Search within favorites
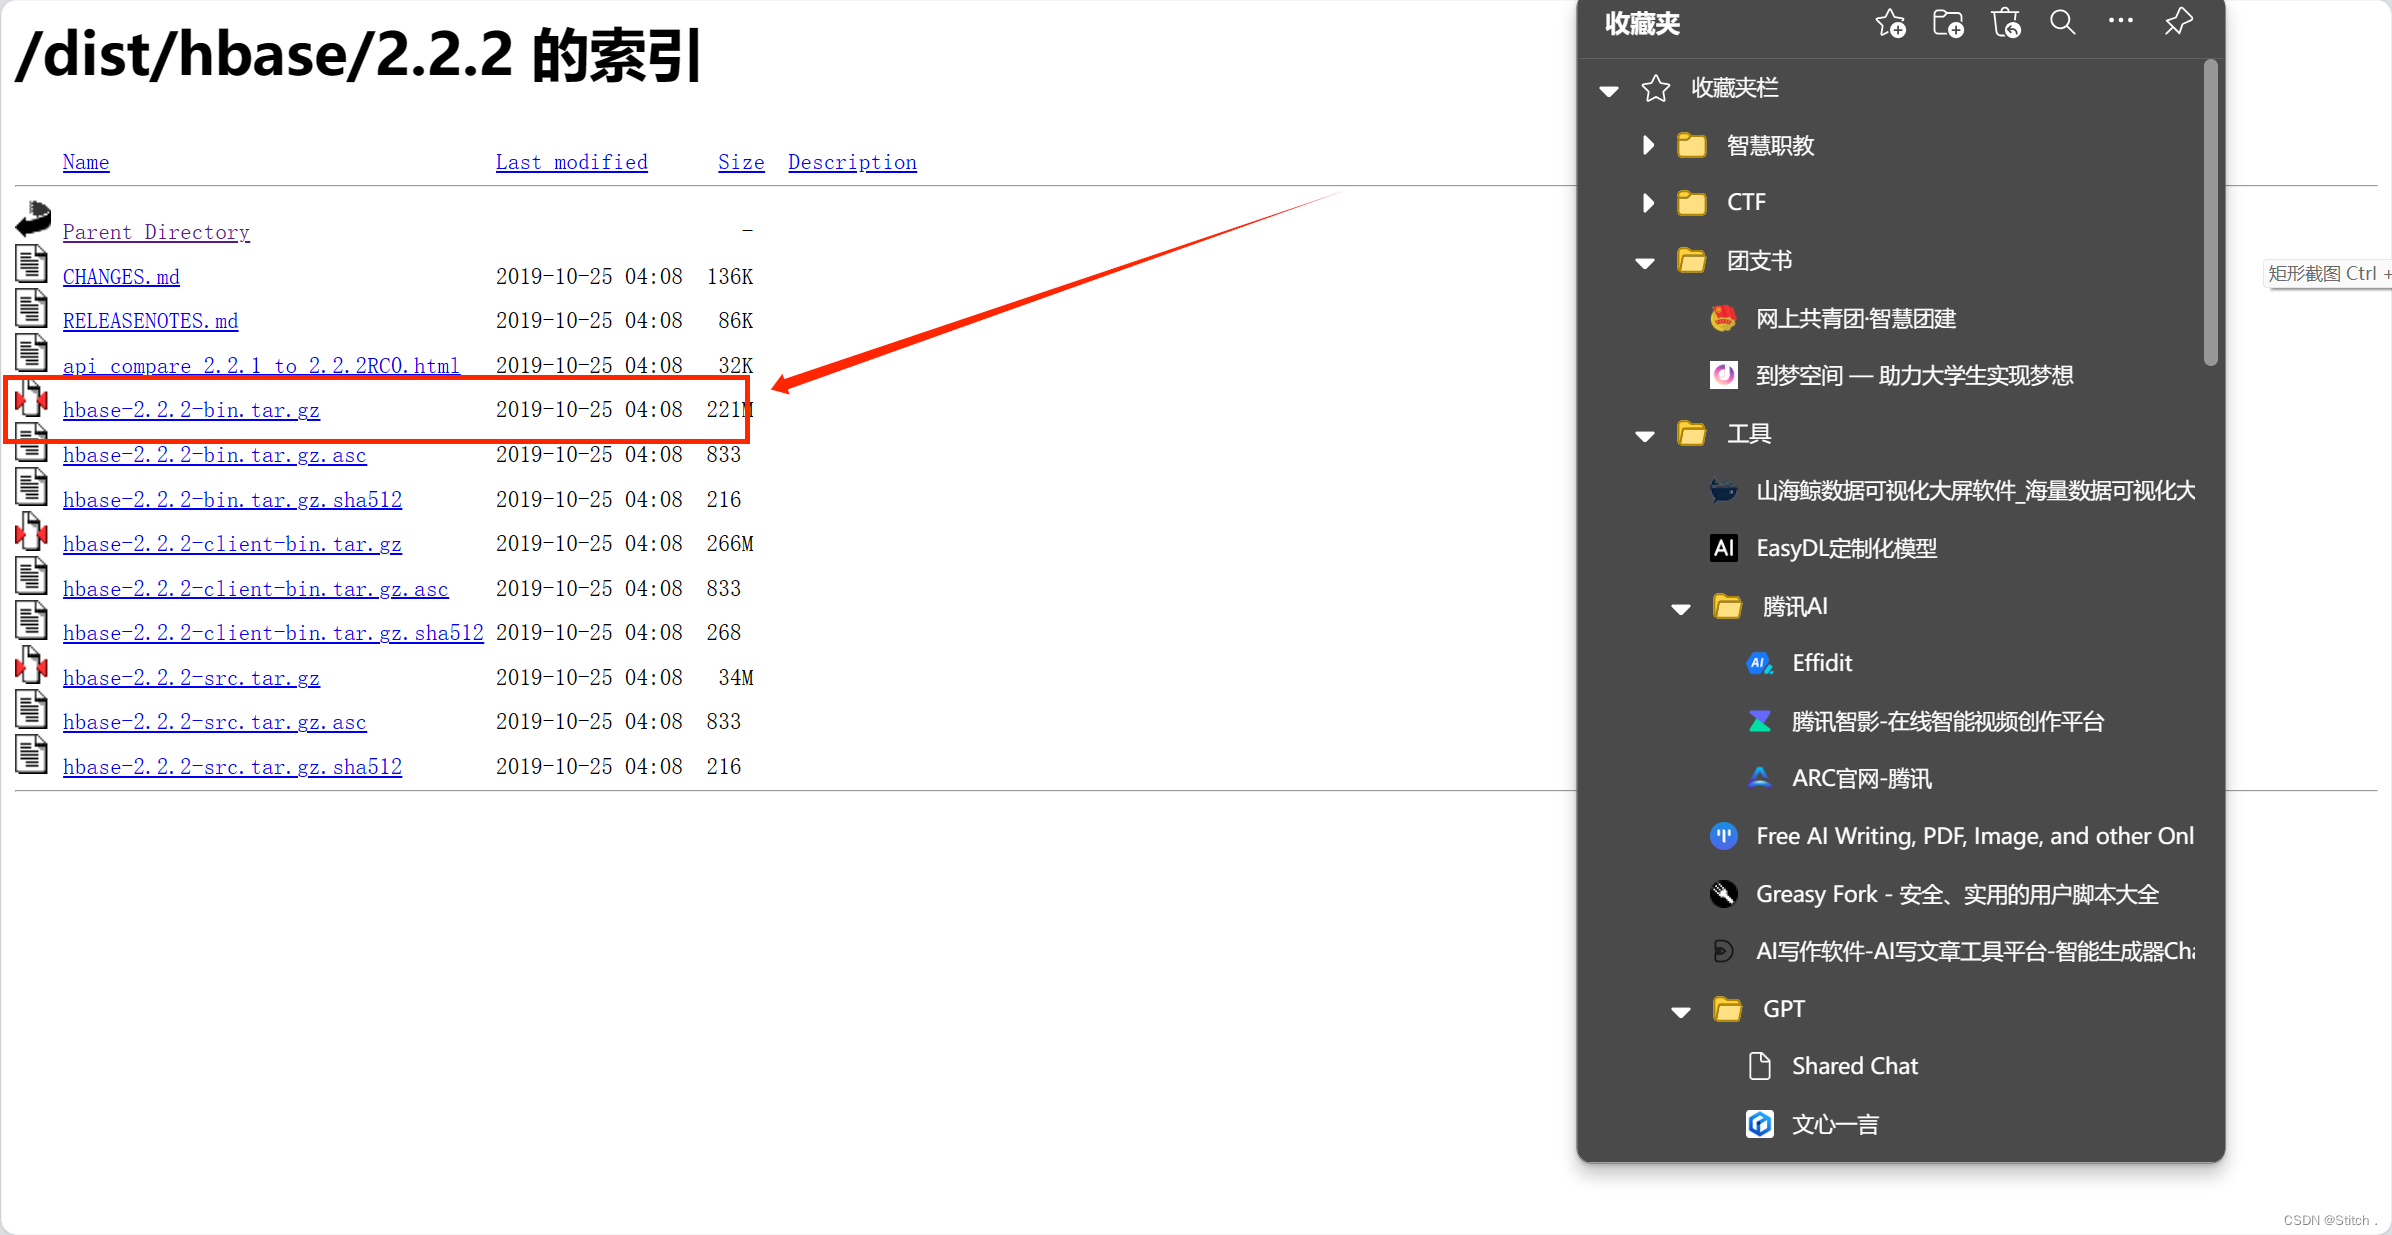This screenshot has height=1235, width=2392. 2062,22
